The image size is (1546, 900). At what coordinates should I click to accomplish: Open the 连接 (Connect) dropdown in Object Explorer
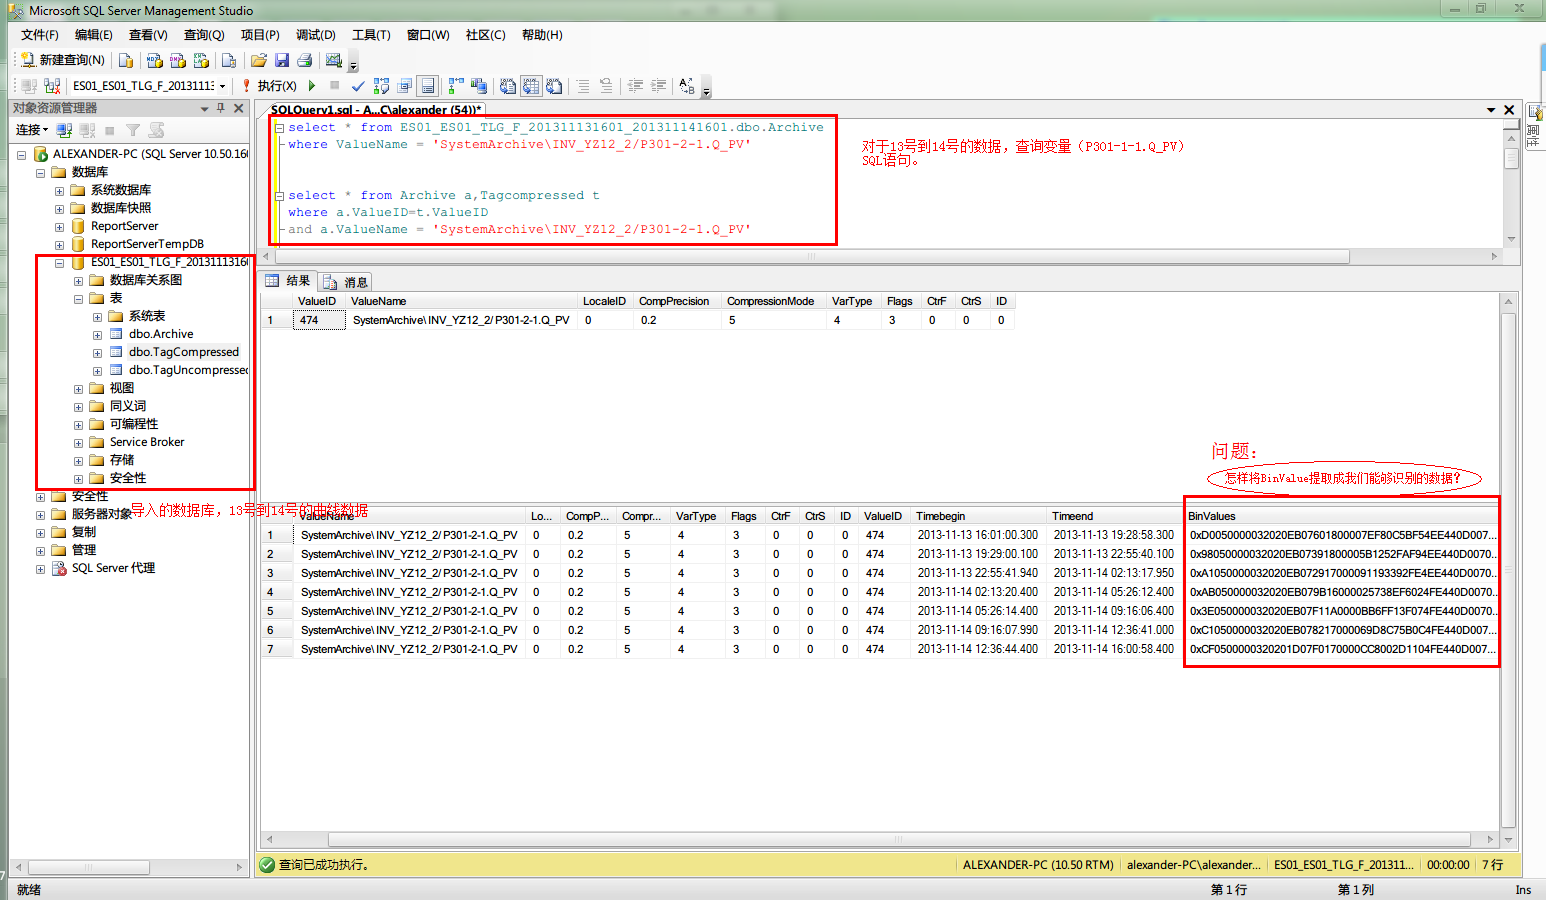click(x=32, y=130)
